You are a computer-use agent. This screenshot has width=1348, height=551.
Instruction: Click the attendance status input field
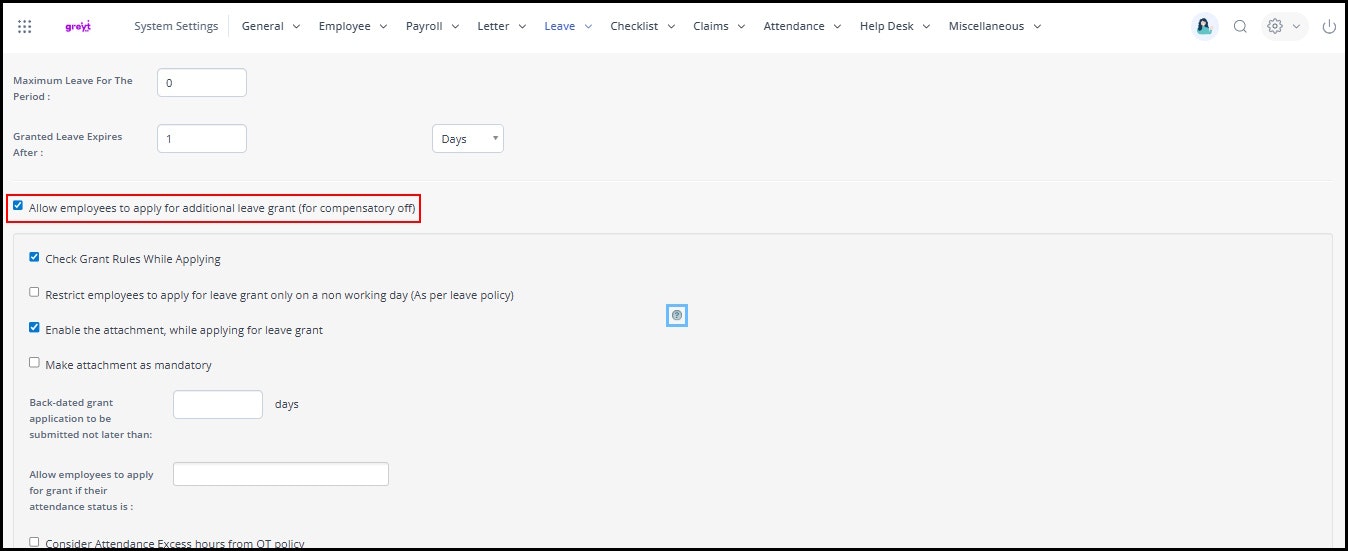point(281,474)
